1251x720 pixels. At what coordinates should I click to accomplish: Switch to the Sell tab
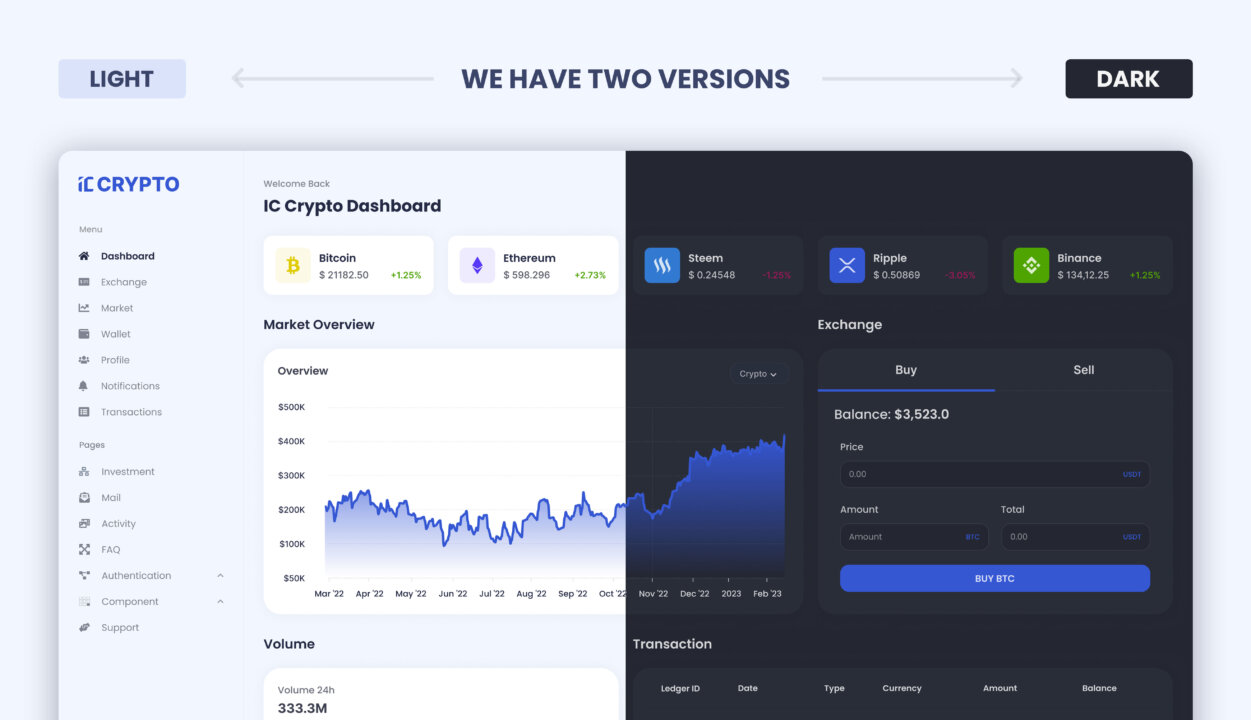[x=1084, y=370]
